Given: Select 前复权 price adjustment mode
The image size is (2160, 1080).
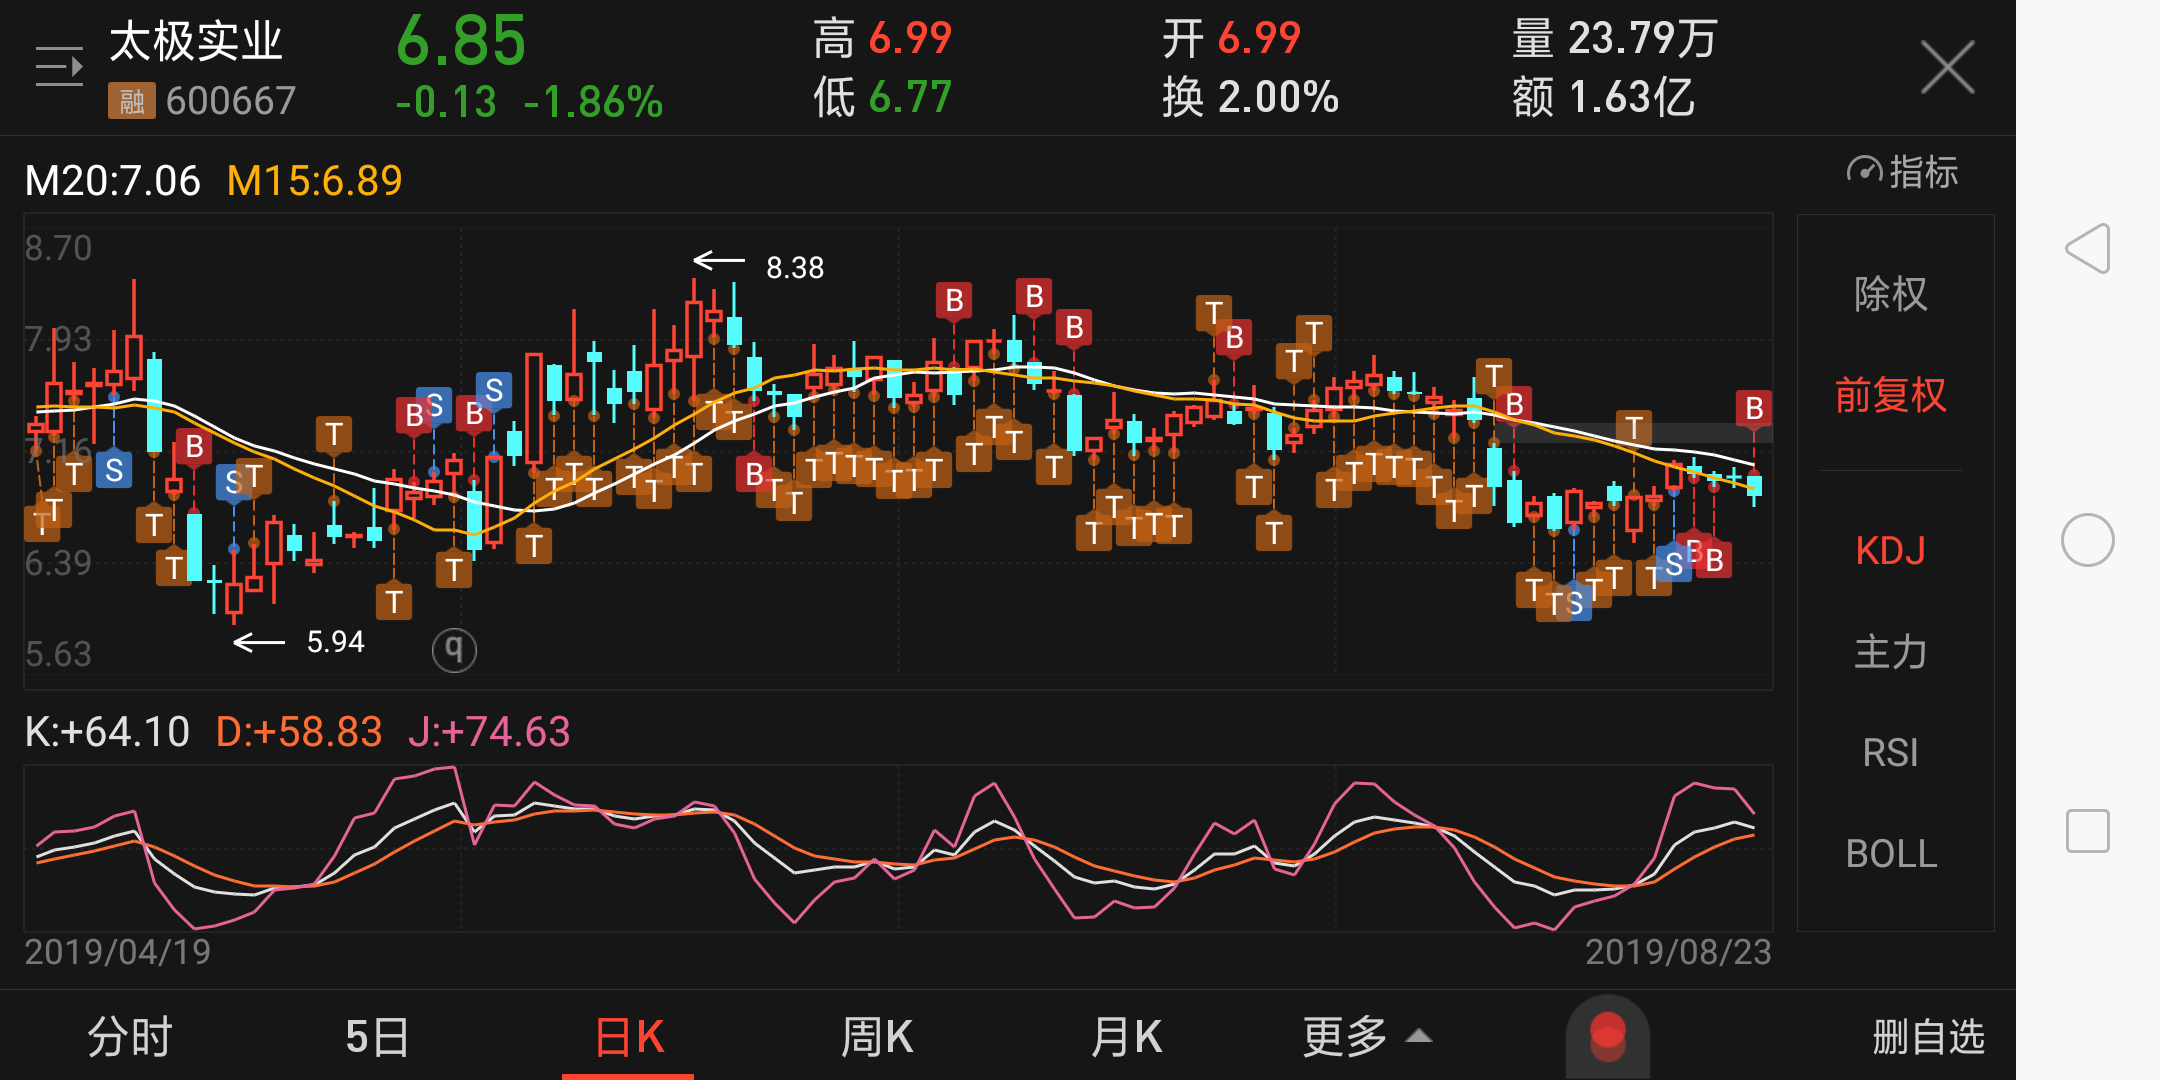Looking at the screenshot, I should tap(1890, 396).
